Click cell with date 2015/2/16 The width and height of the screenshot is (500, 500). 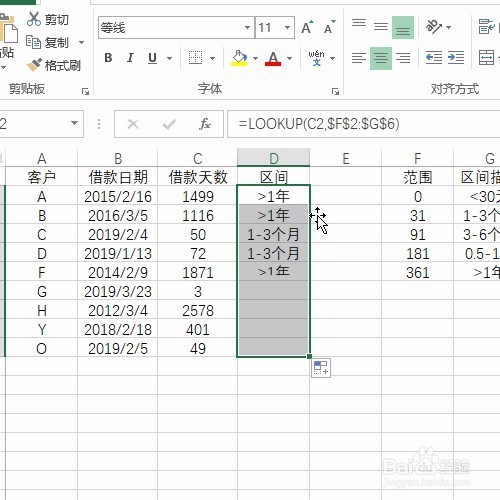pyautogui.click(x=117, y=196)
